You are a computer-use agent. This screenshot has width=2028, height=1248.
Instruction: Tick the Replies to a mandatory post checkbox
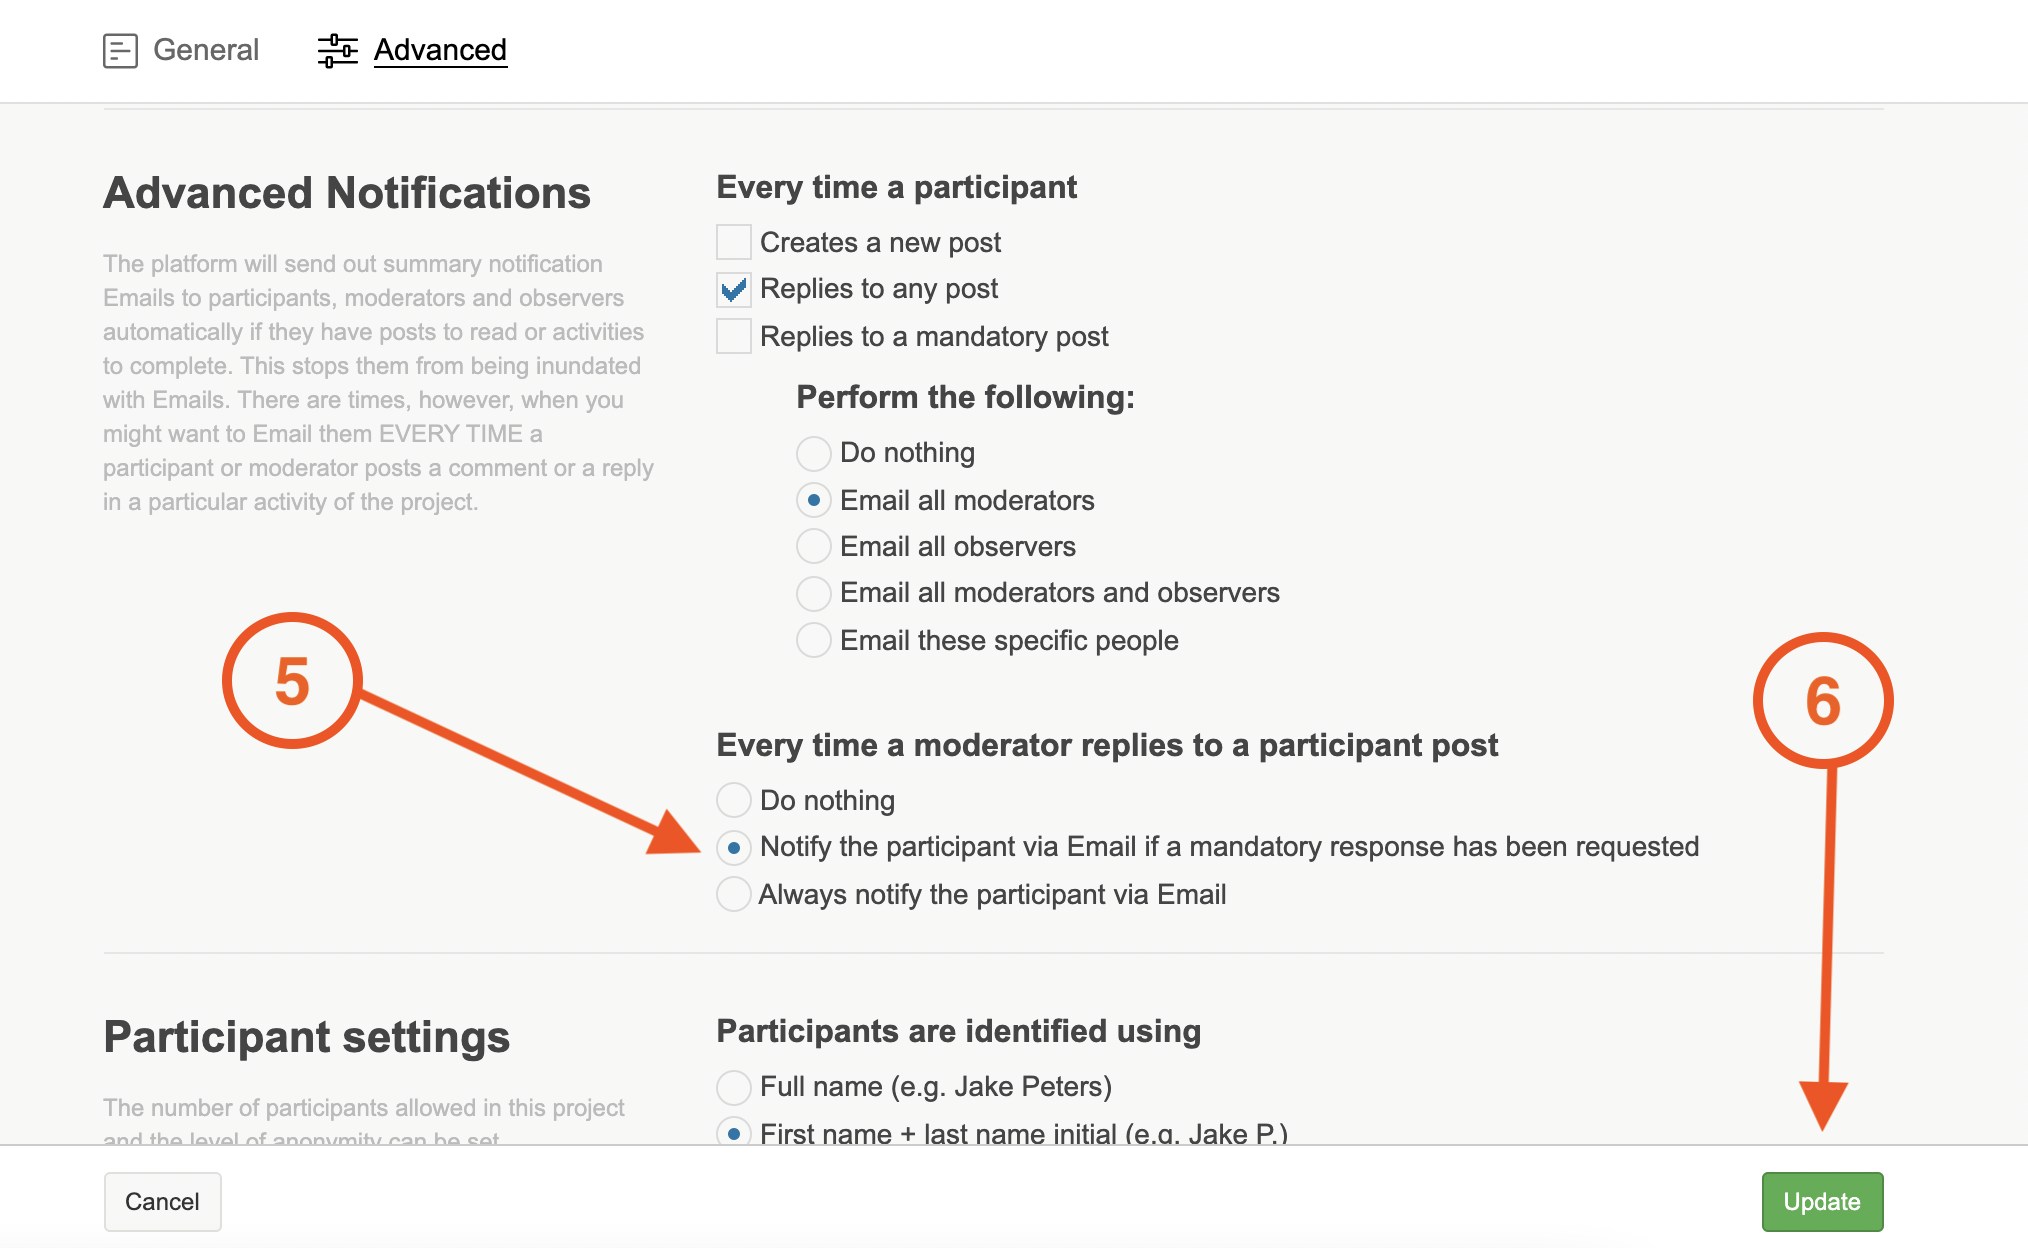[x=734, y=336]
